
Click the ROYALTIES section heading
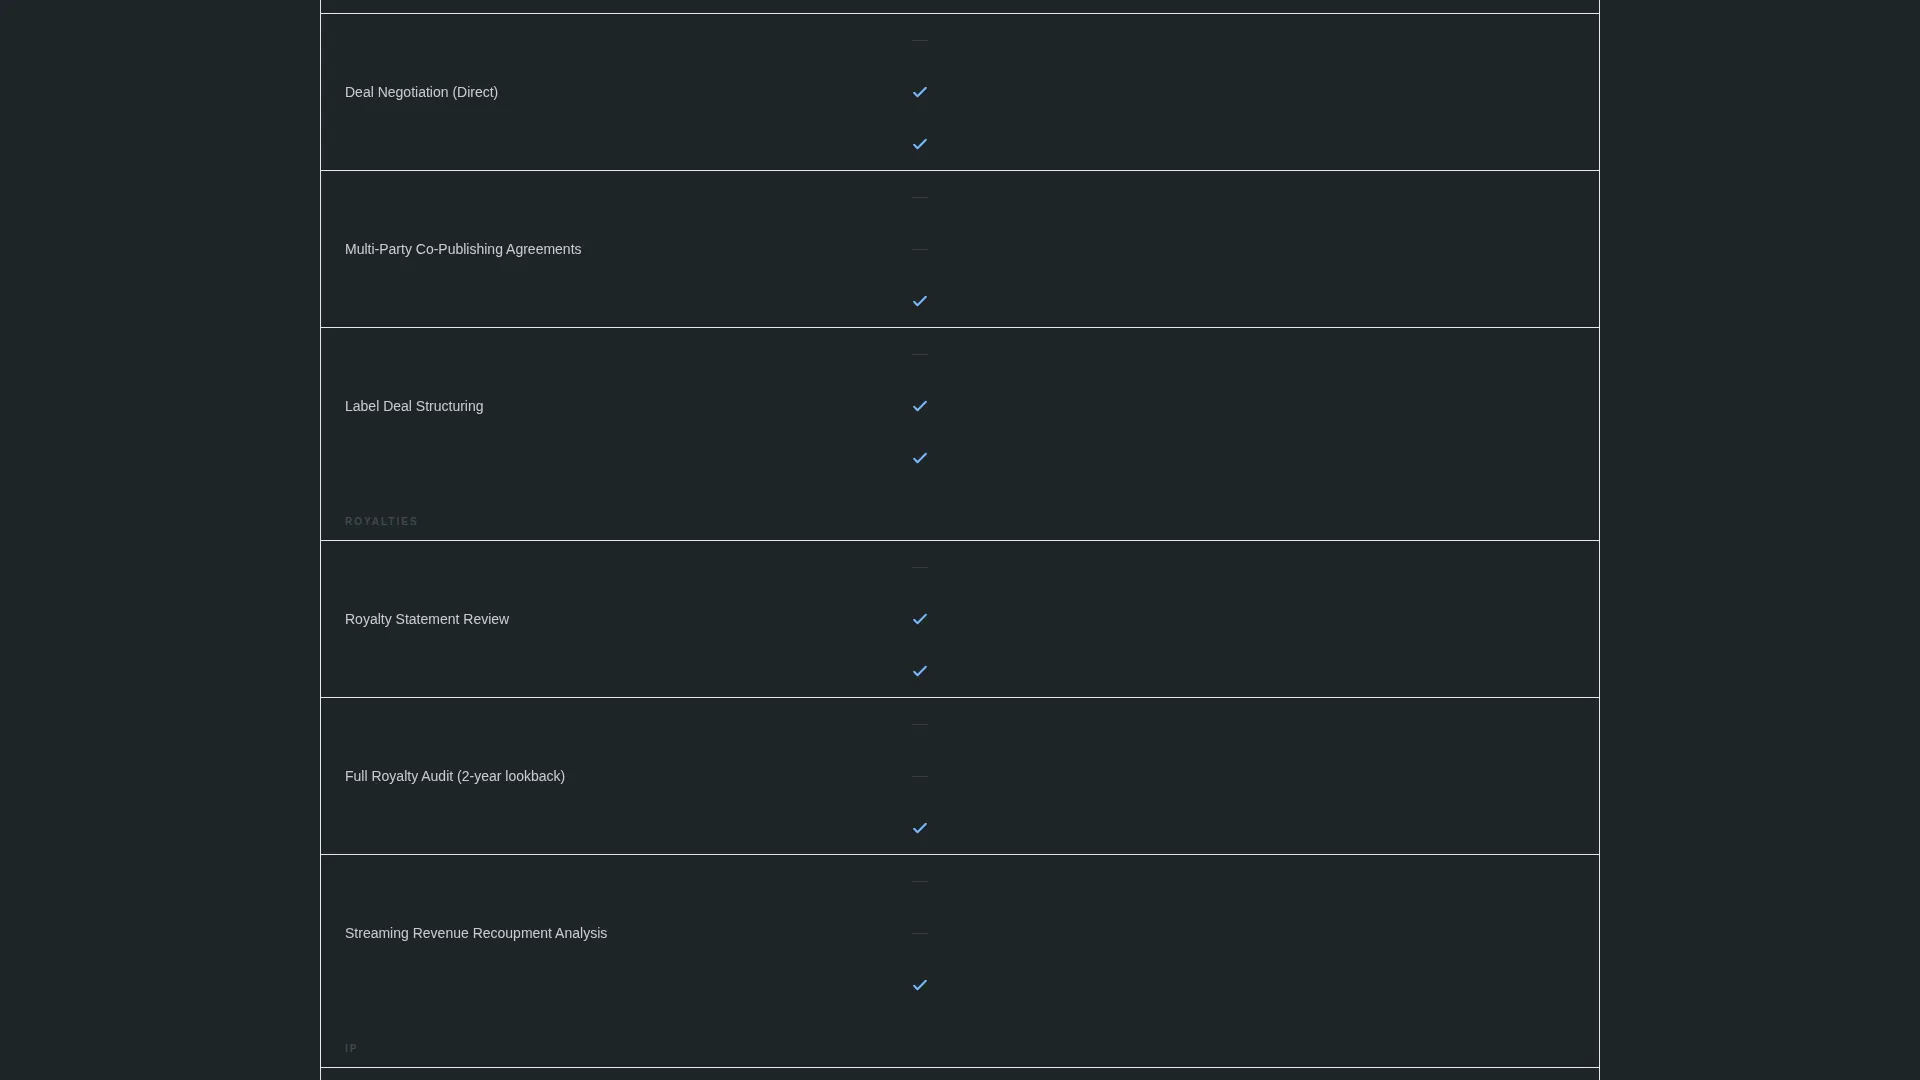(x=381, y=521)
